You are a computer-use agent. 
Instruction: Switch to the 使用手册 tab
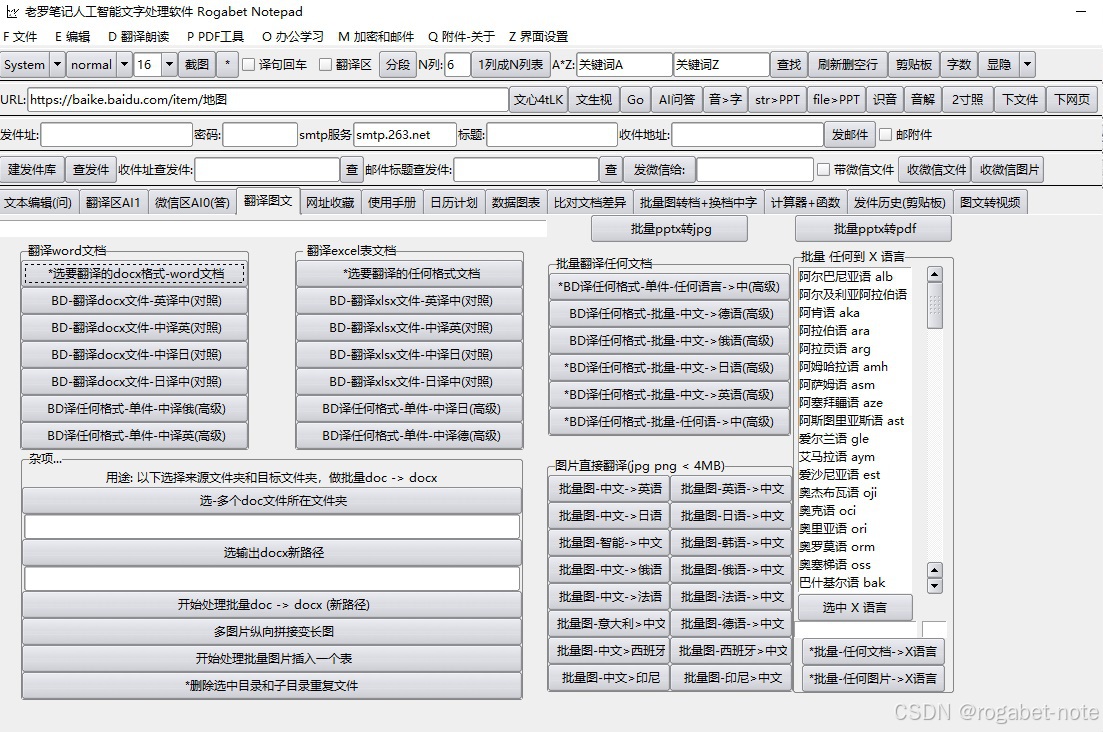point(392,203)
